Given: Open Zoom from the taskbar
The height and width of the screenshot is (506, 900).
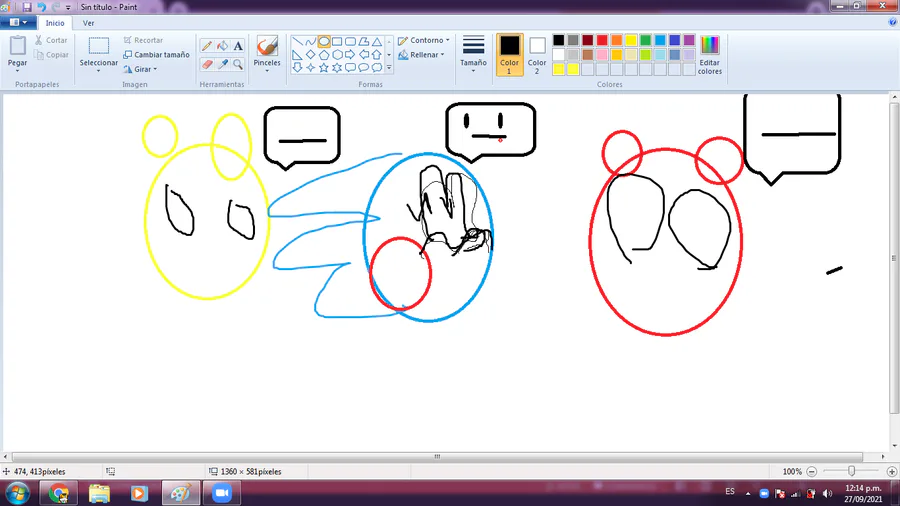Looking at the screenshot, I should (x=222, y=493).
